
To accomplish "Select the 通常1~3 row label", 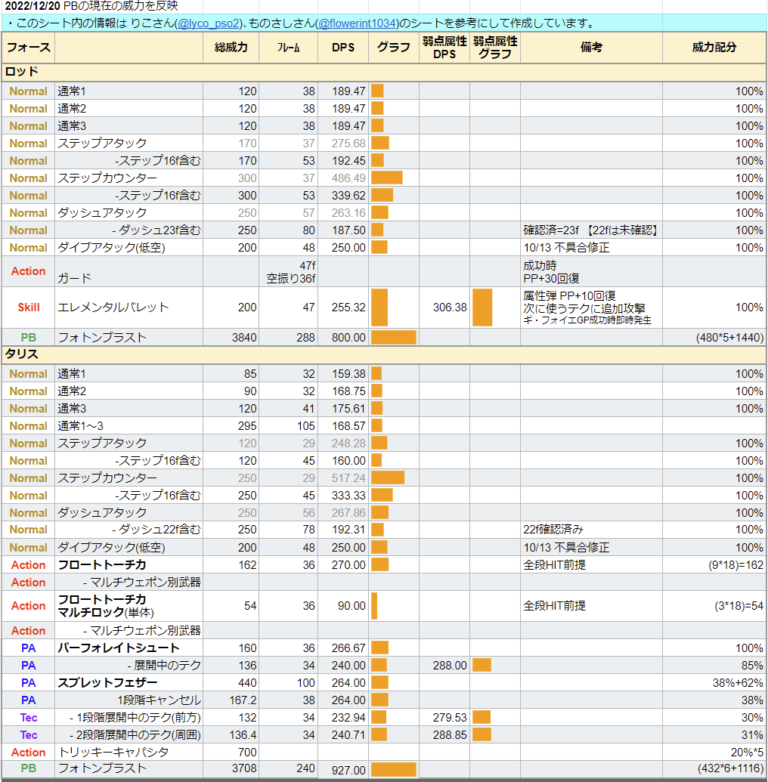I will (129, 426).
